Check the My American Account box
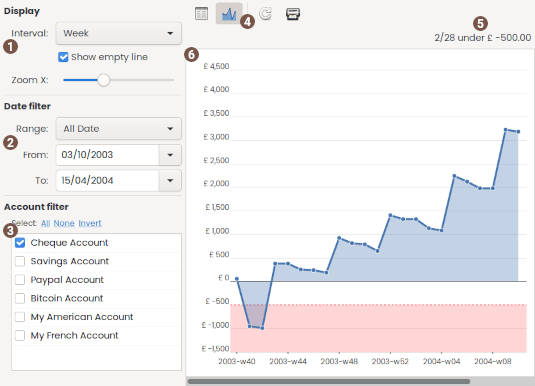 [x=20, y=317]
